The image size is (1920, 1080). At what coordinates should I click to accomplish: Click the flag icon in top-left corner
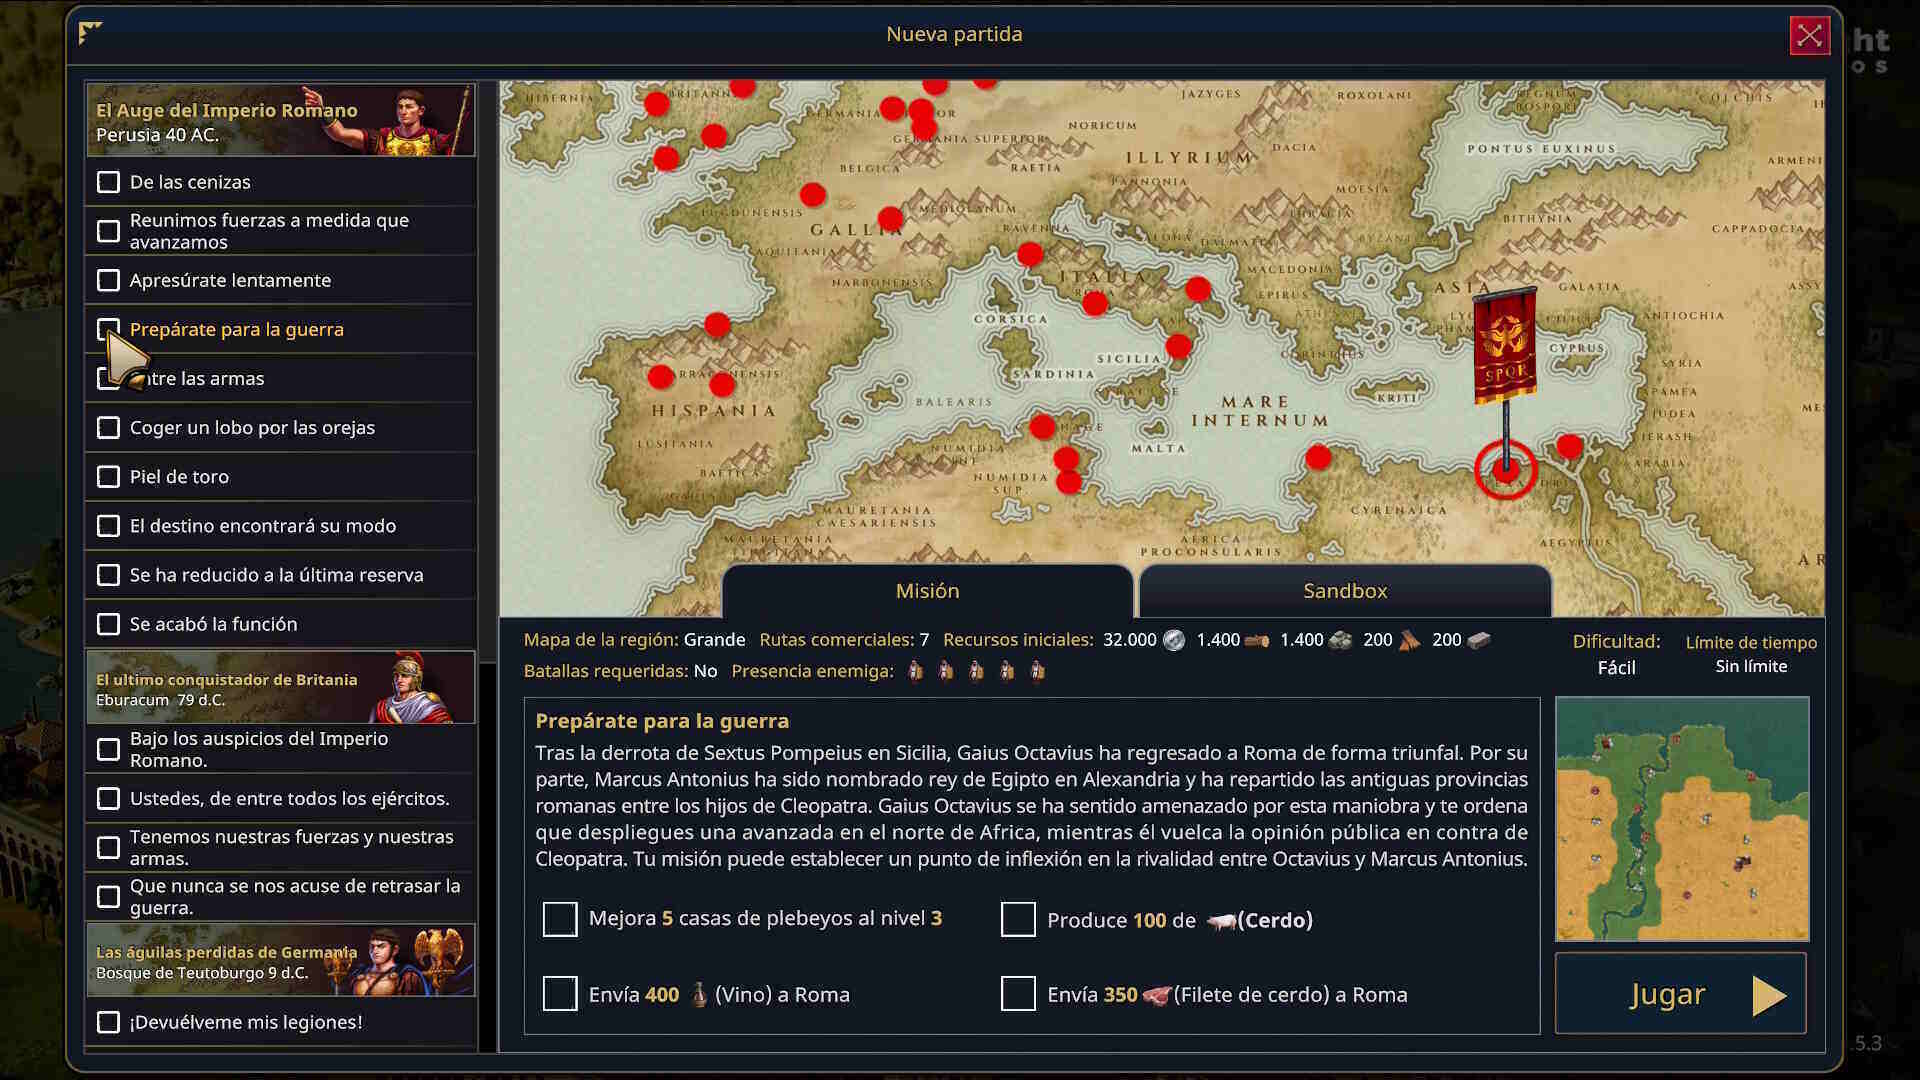(90, 33)
